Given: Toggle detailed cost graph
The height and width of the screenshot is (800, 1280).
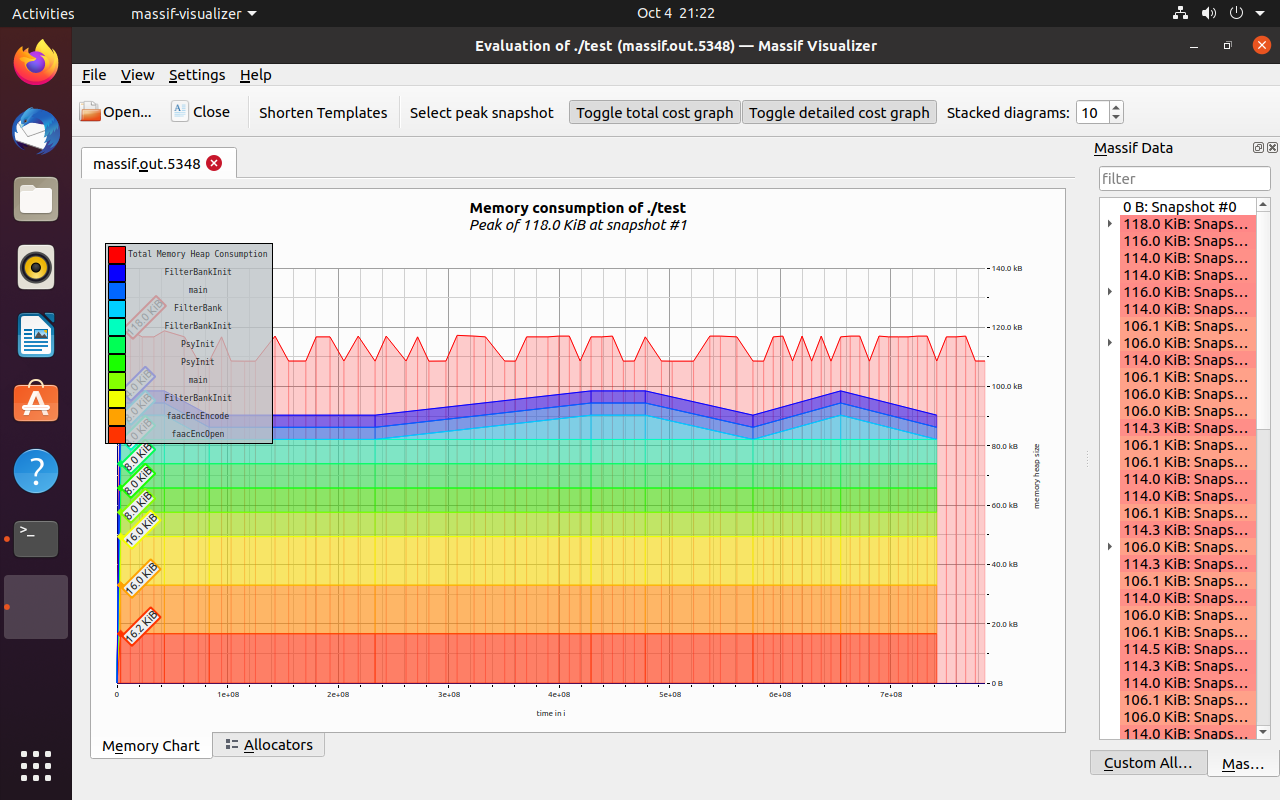Looking at the screenshot, I should point(839,112).
